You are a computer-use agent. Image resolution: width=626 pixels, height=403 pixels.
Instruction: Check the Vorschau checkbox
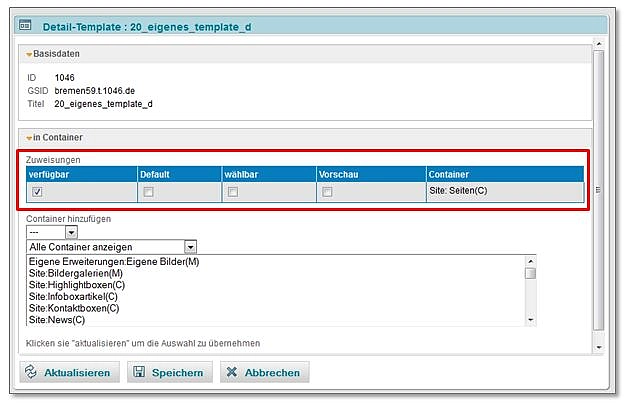(x=327, y=192)
